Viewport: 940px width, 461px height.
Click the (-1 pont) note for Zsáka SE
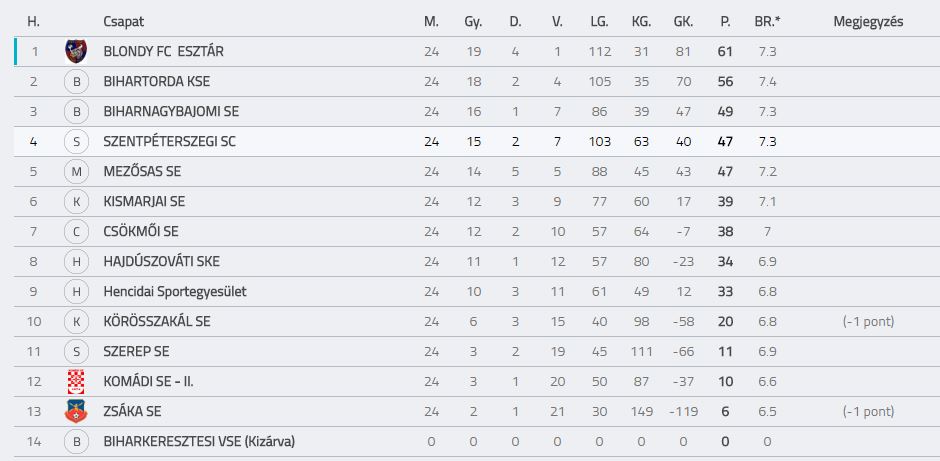tap(868, 412)
